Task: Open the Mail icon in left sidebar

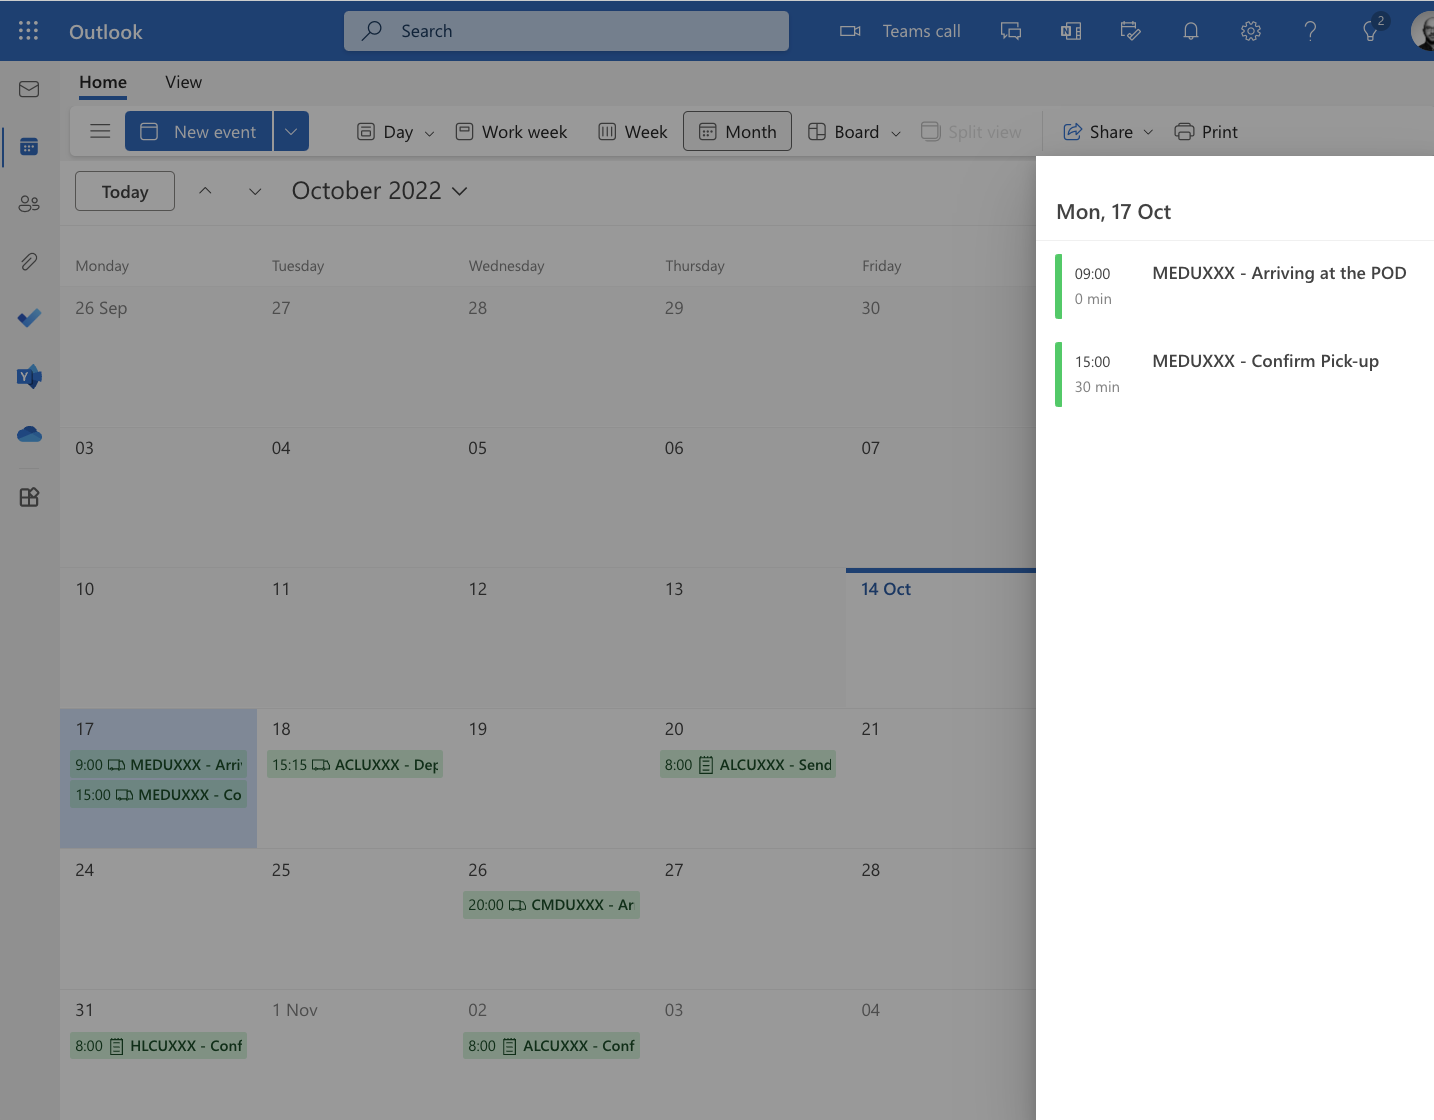Action: coord(29,88)
